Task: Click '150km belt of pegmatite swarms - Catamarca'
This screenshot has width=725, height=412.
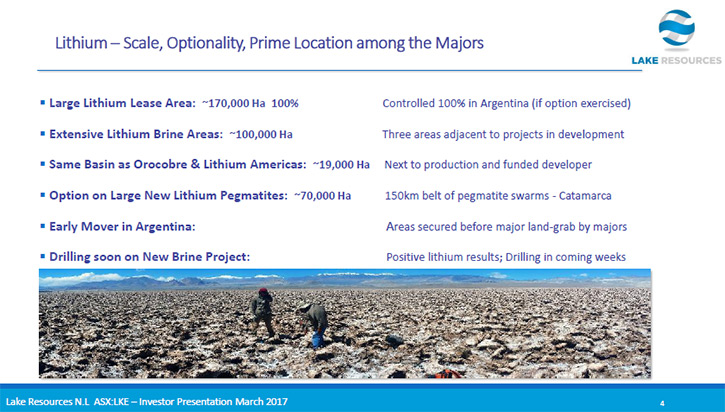Action: point(498,196)
